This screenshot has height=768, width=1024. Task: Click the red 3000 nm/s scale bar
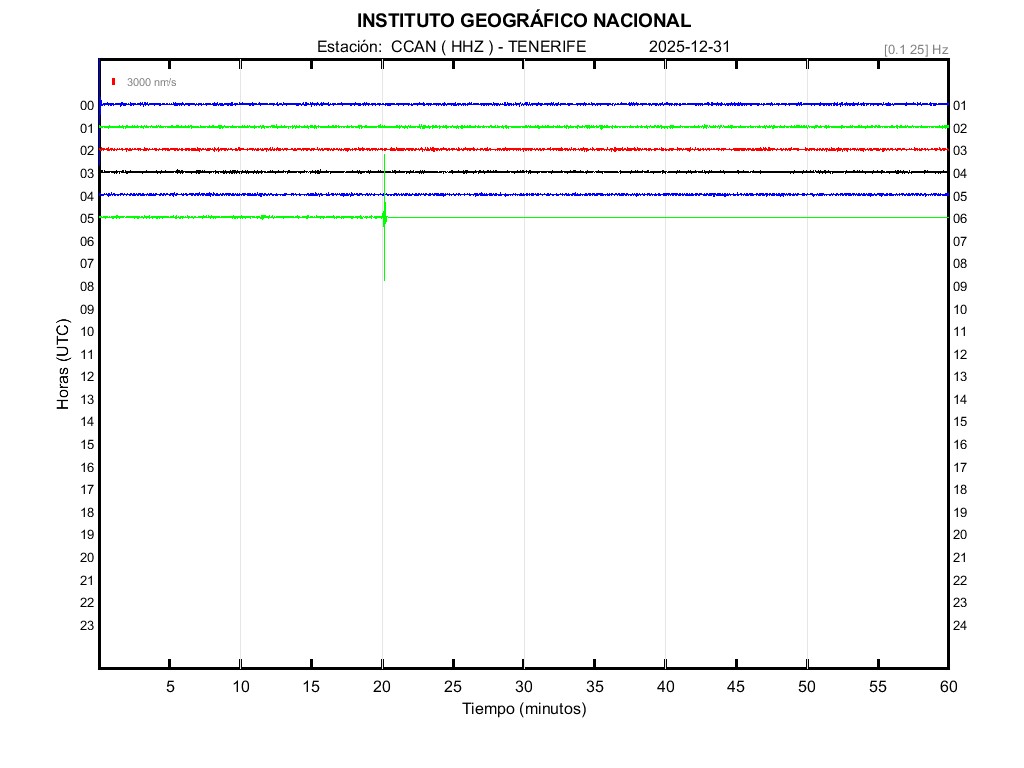(114, 82)
